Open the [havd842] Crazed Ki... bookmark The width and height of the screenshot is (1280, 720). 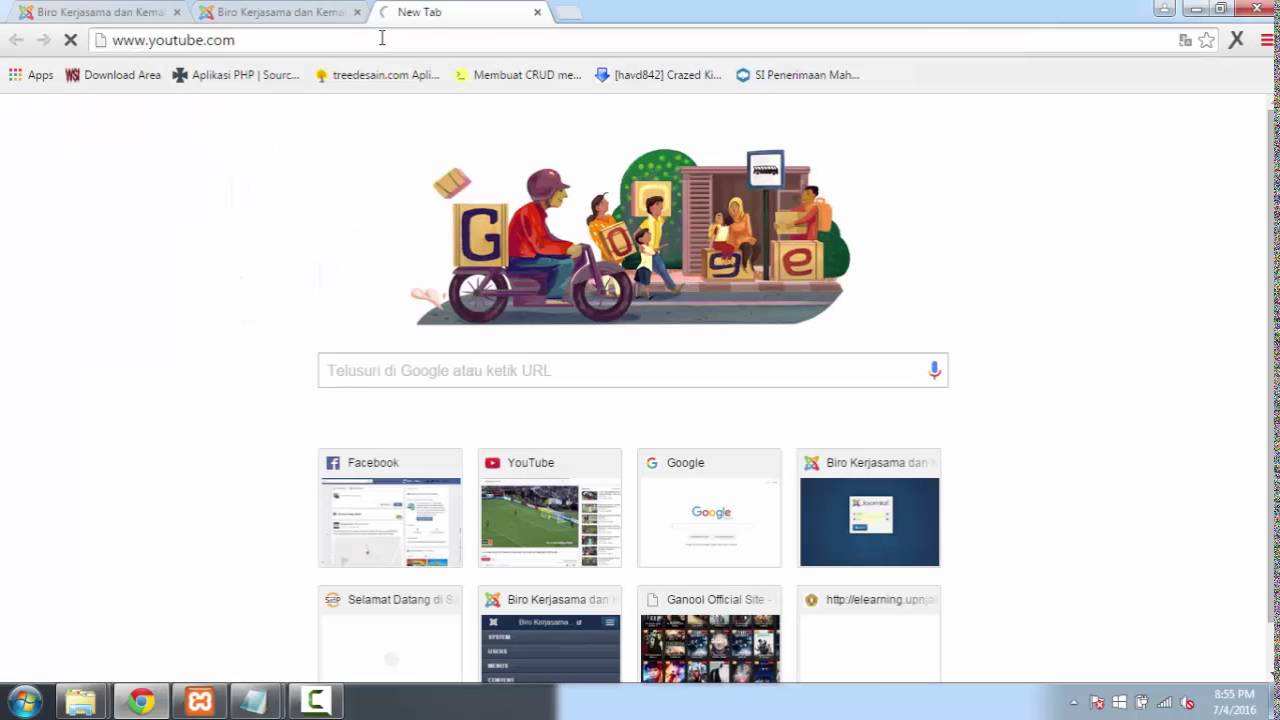click(658, 75)
